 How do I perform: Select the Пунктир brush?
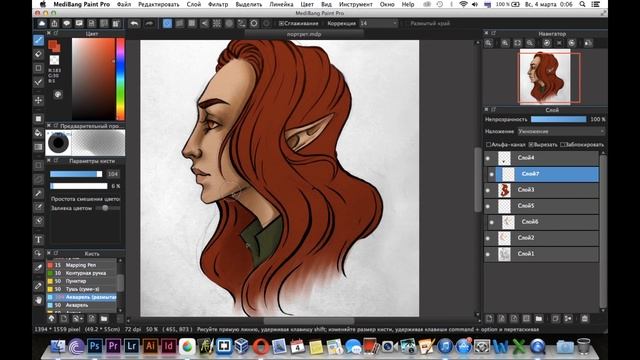click(82, 281)
